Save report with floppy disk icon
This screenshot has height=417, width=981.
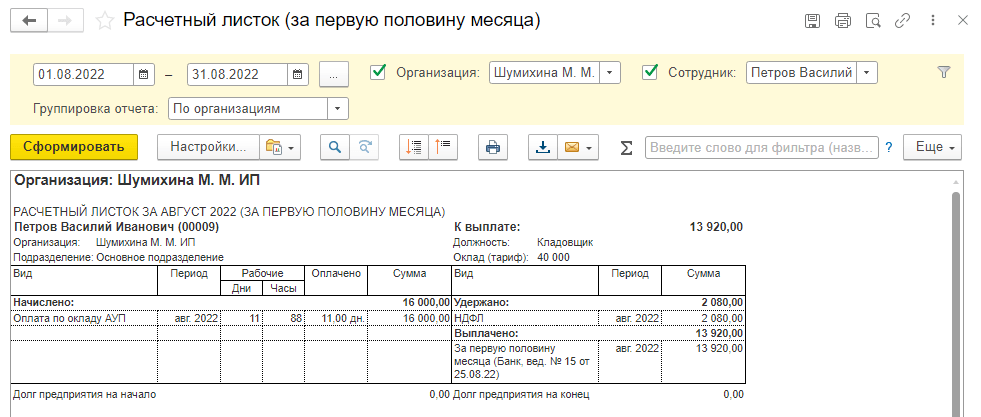point(812,21)
